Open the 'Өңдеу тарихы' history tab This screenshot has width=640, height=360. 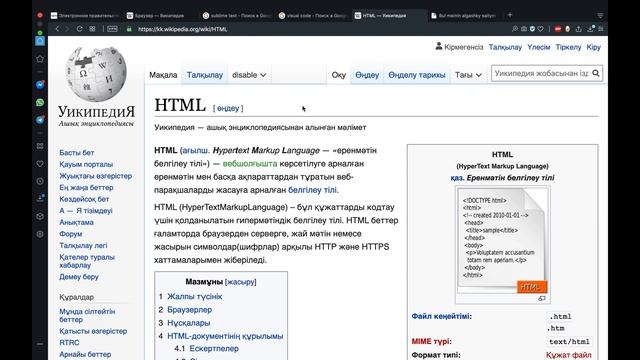[416, 75]
